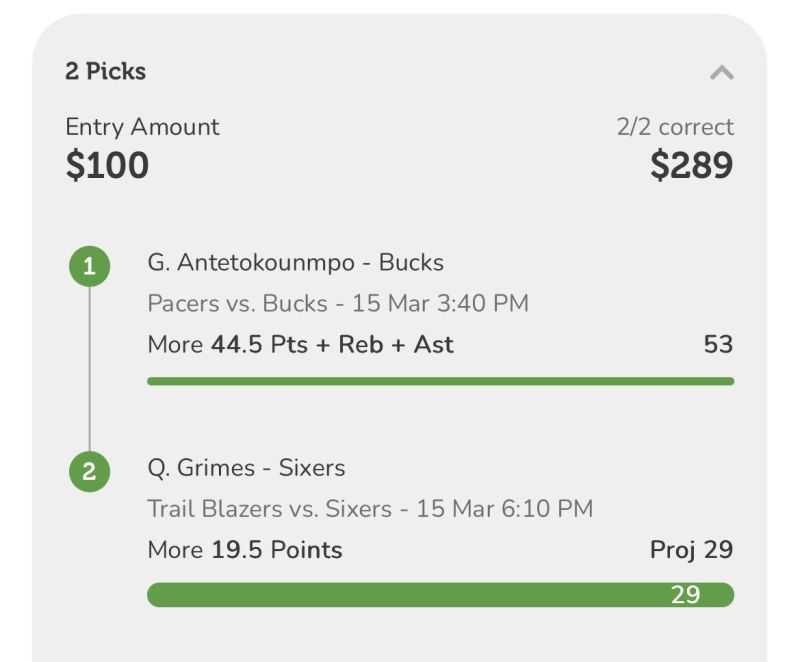Click Grimes' green points progress bar
Image resolution: width=800 pixels, height=662 pixels.
[400, 595]
